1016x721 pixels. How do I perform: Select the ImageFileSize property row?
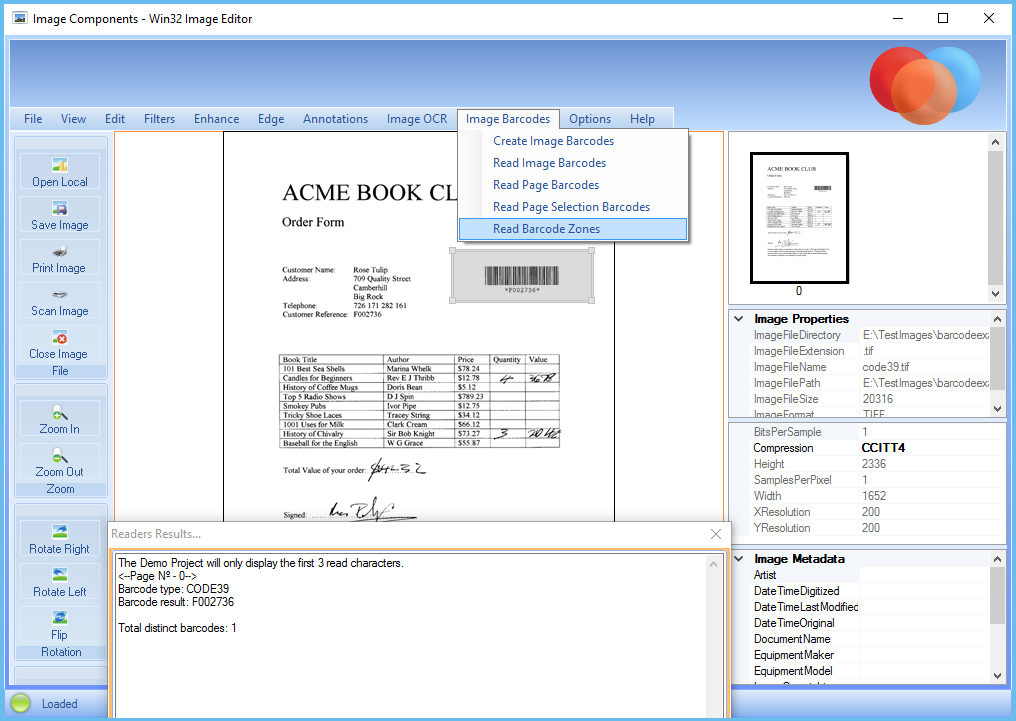pyautogui.click(x=870, y=399)
